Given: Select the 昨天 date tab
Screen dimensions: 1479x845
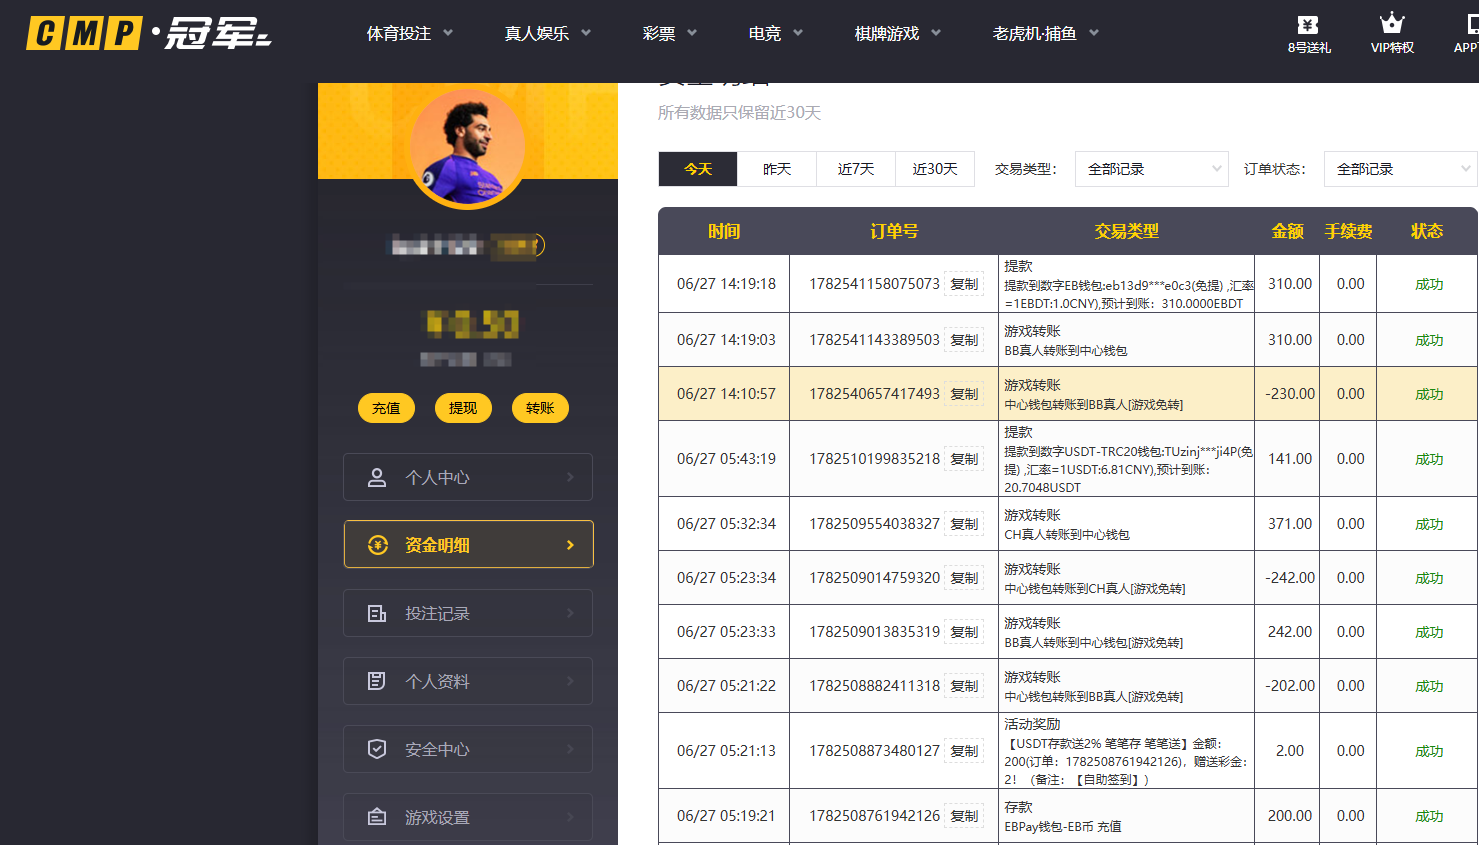Looking at the screenshot, I should (x=777, y=169).
